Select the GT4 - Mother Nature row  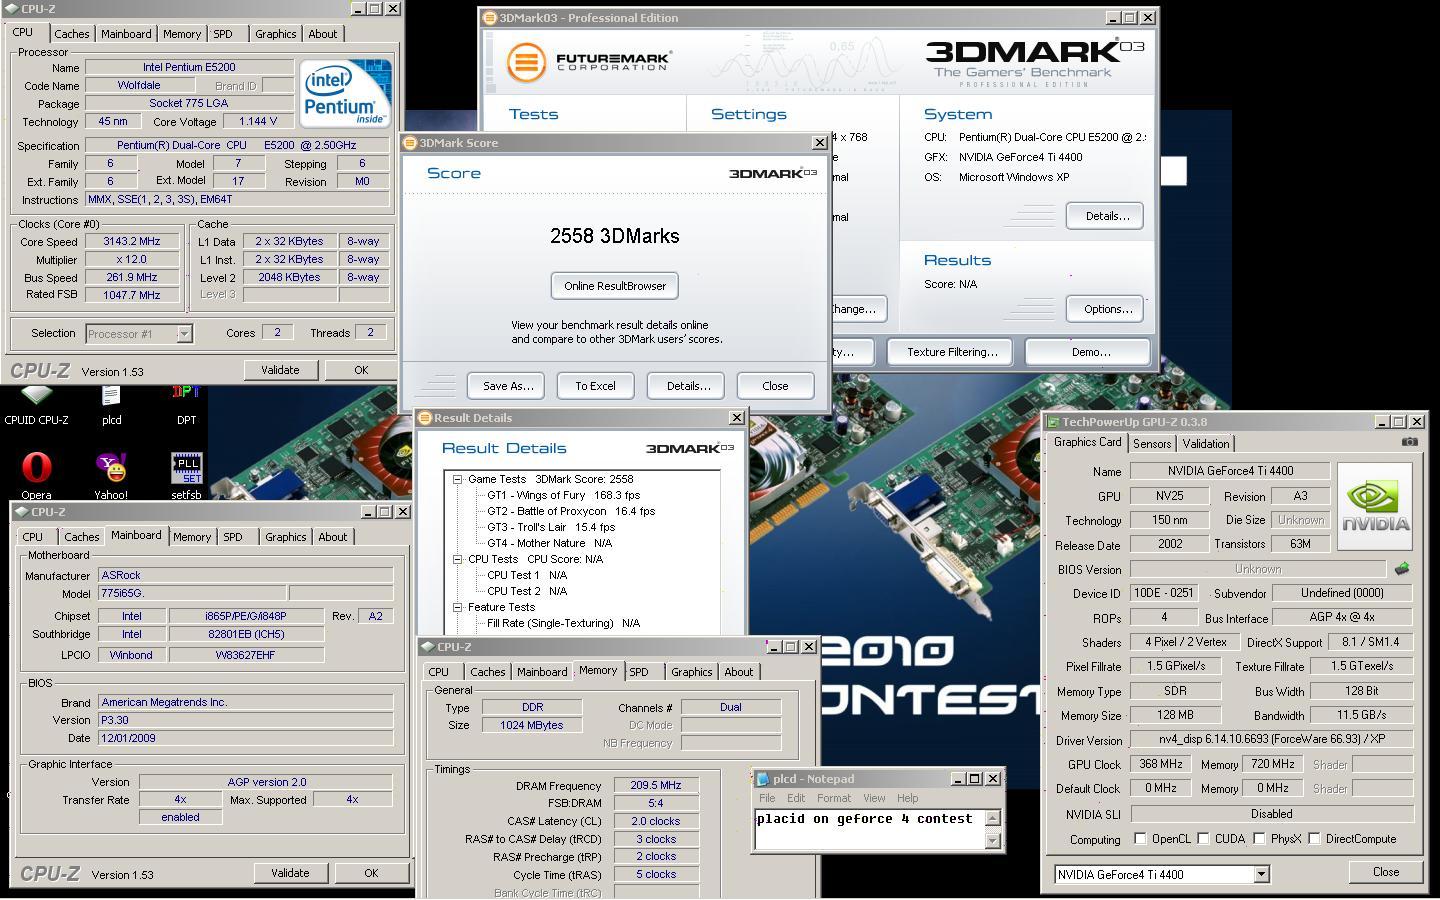click(549, 543)
